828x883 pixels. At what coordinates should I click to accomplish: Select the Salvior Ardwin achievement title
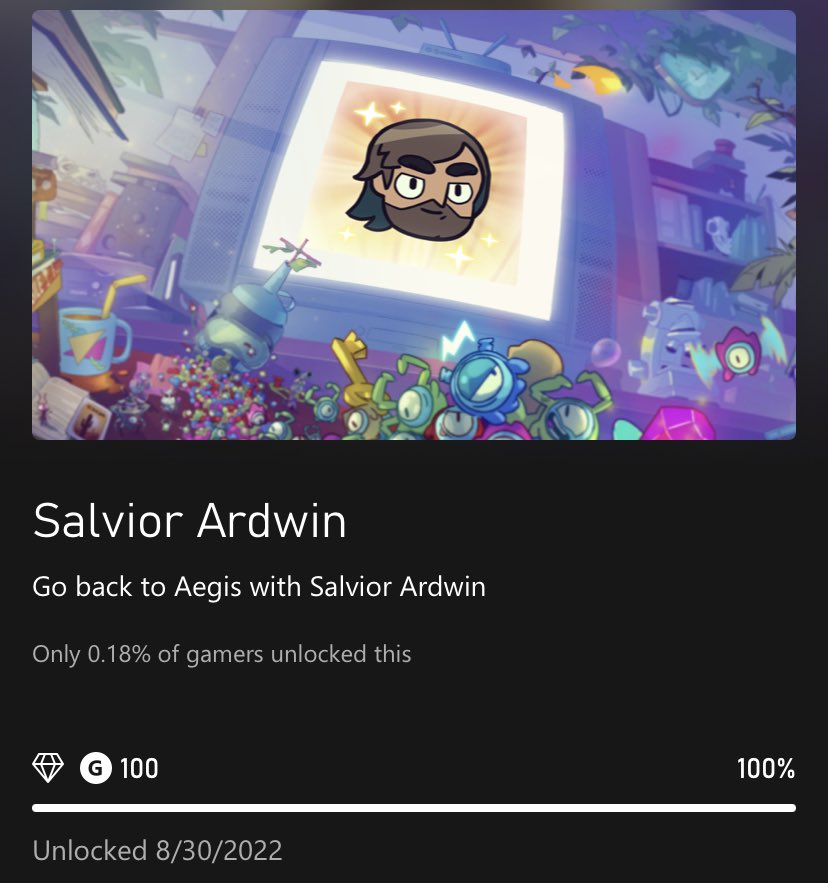pyautogui.click(x=189, y=521)
